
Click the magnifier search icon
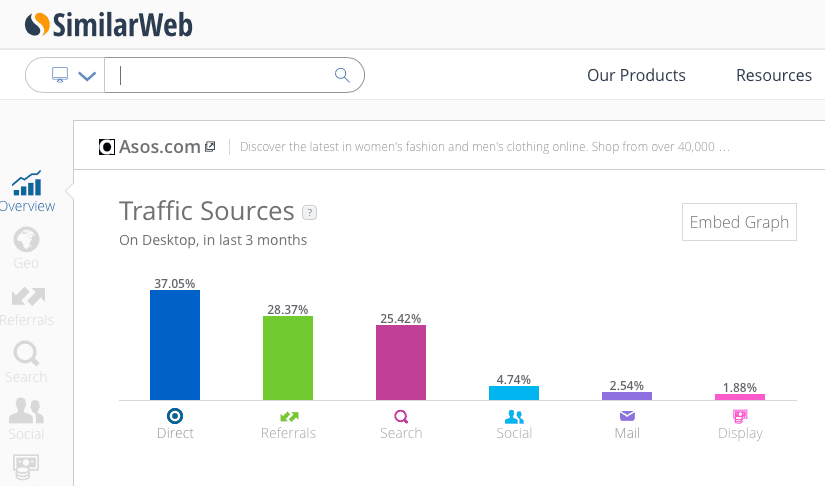[x=342, y=75]
